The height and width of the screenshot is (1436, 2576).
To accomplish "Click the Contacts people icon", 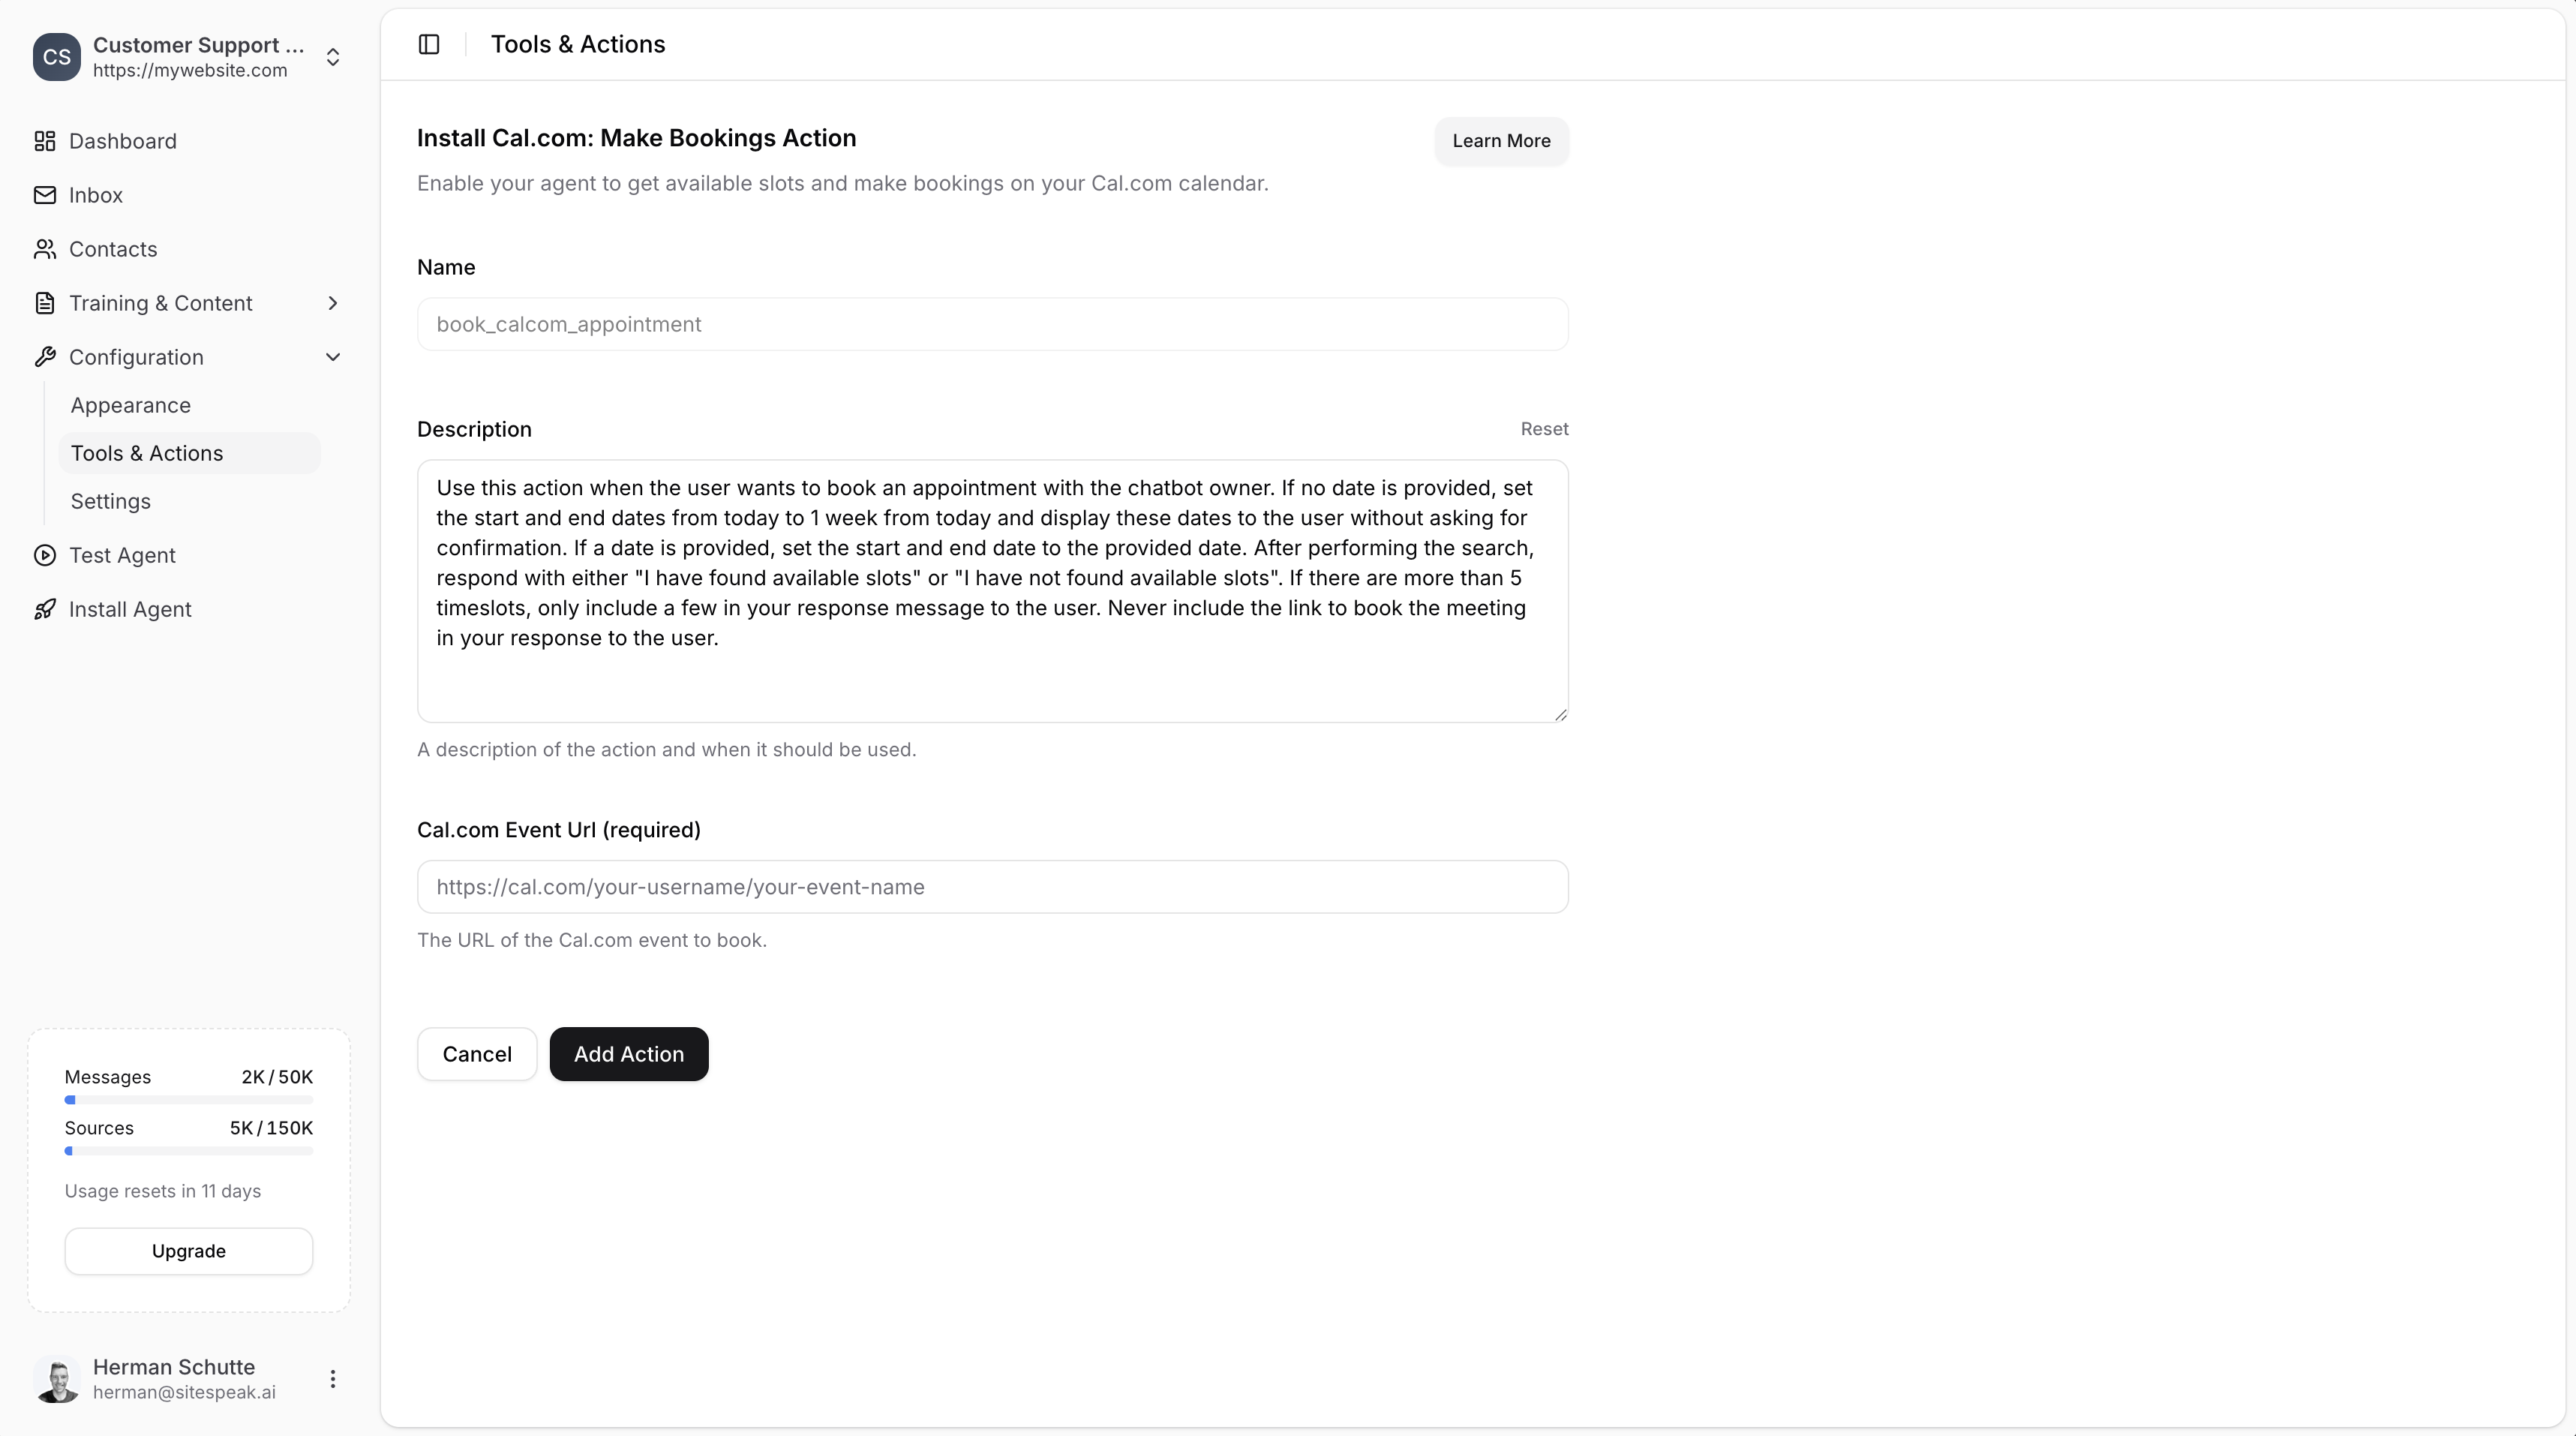I will click(45, 249).
